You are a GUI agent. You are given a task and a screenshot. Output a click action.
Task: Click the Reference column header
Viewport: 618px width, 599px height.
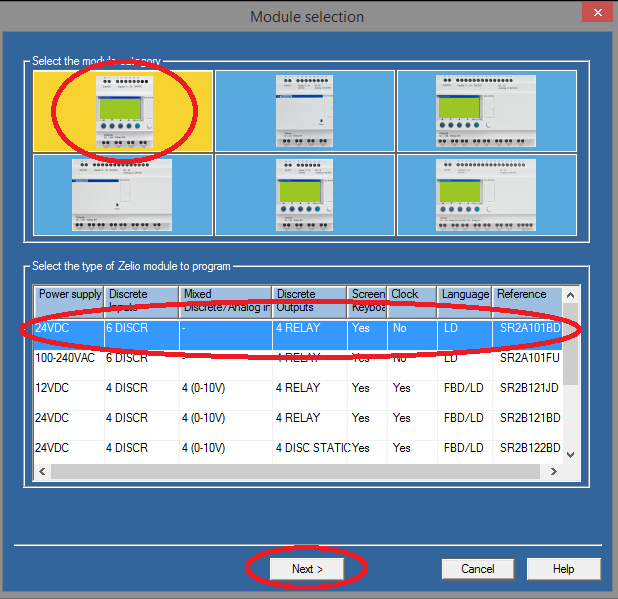[x=527, y=302]
